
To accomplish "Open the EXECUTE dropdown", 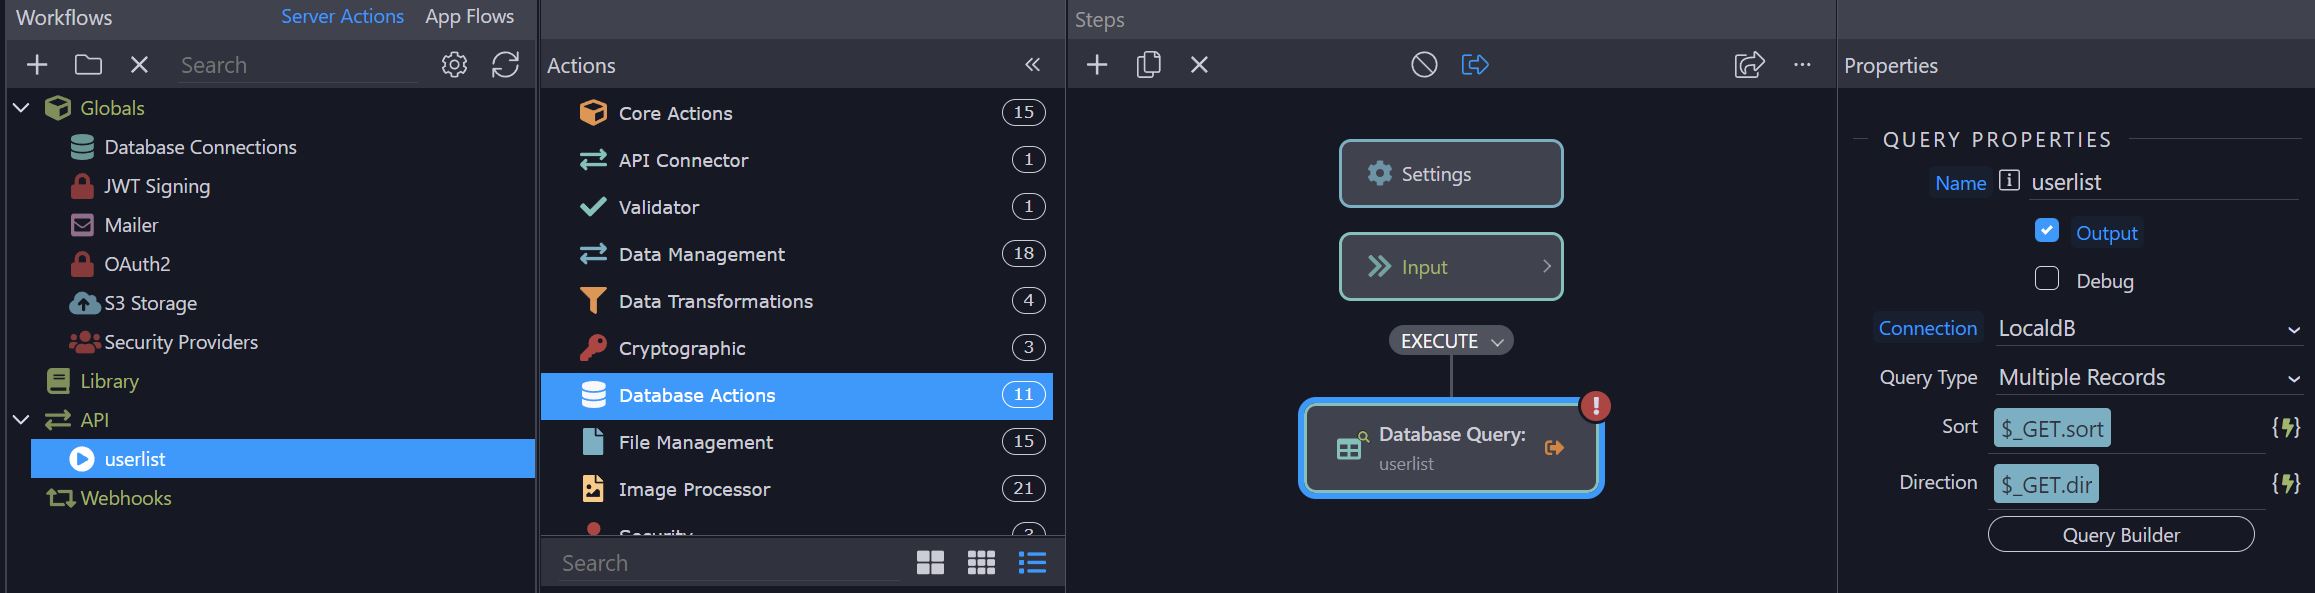I will point(1451,341).
